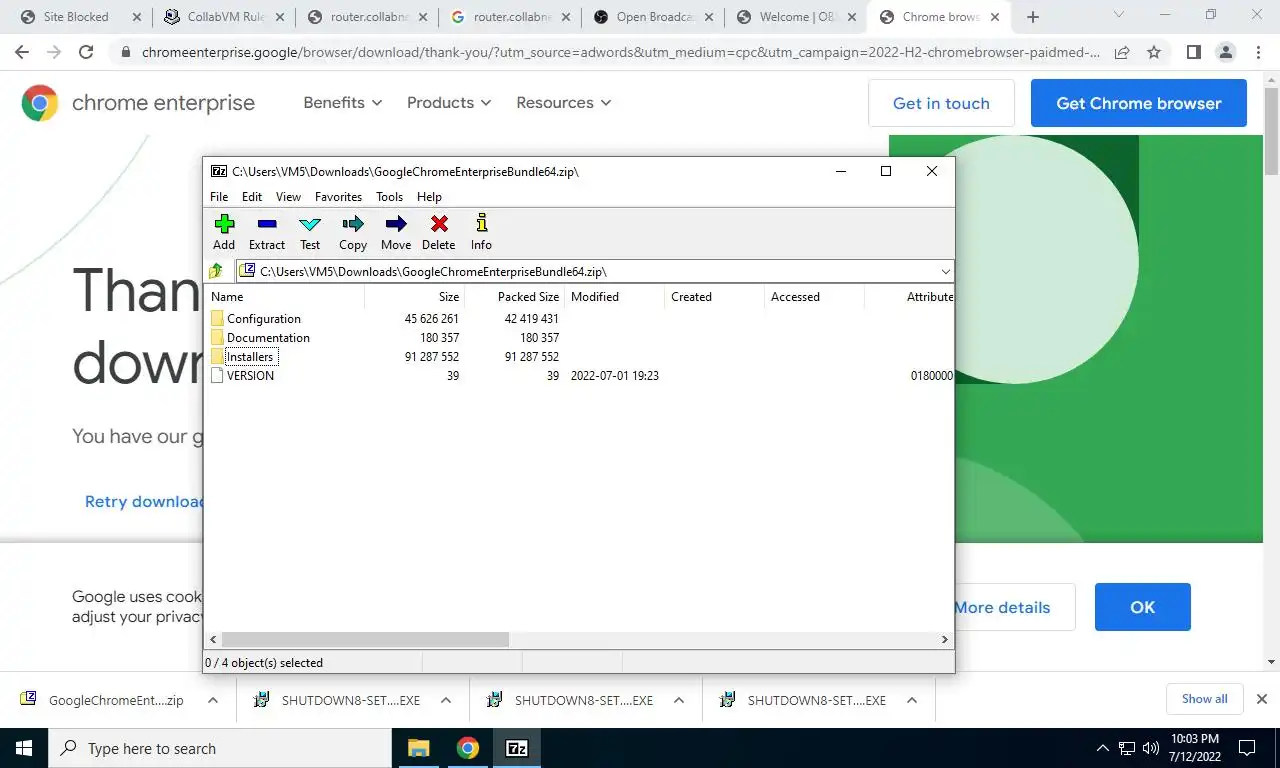This screenshot has width=1280, height=768.
Task: Click Chrome icon on the taskbar
Action: point(467,748)
